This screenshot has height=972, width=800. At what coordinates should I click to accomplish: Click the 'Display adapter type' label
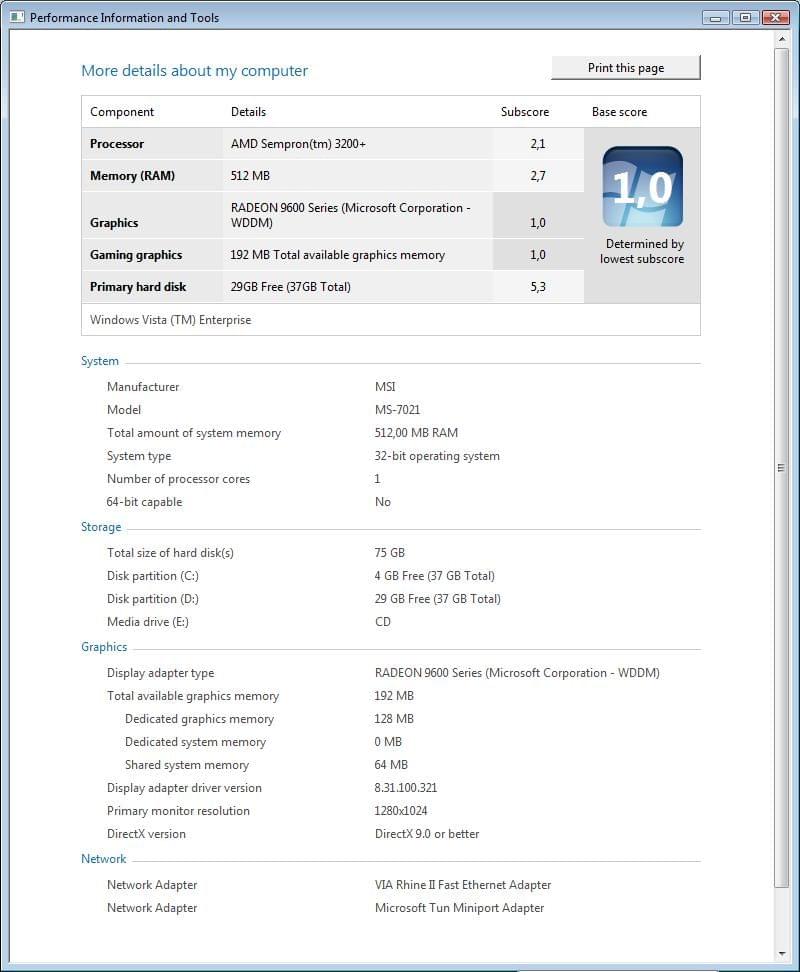tap(160, 673)
